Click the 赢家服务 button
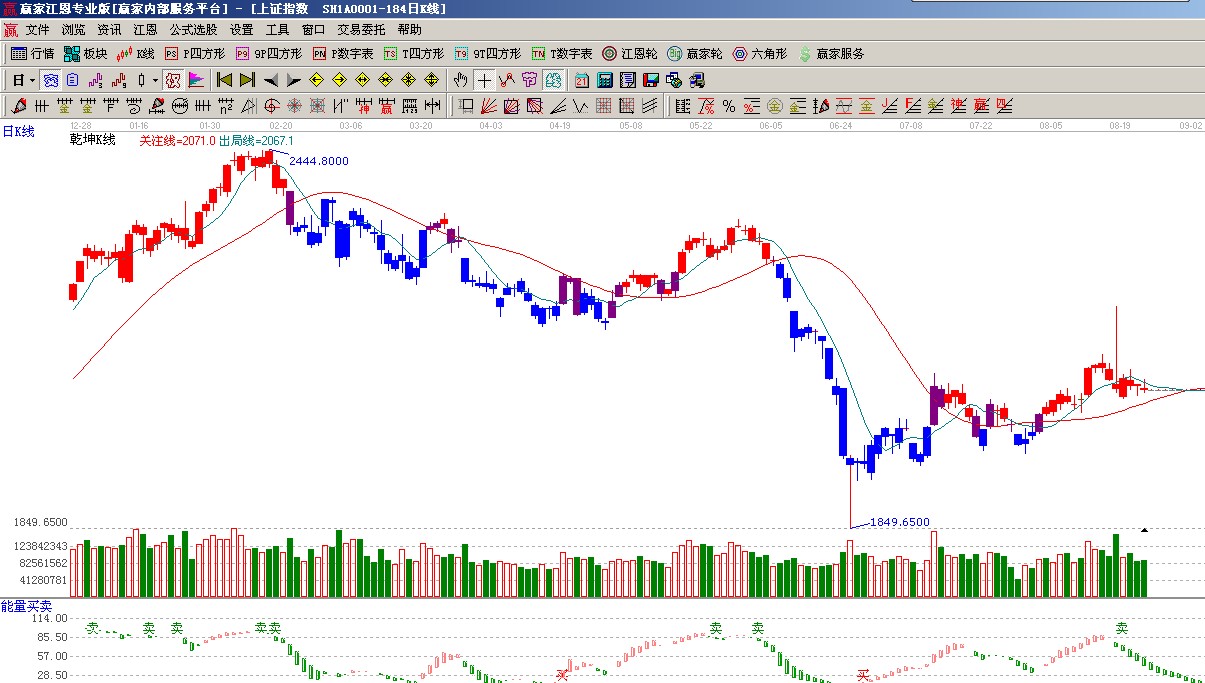 (x=831, y=54)
